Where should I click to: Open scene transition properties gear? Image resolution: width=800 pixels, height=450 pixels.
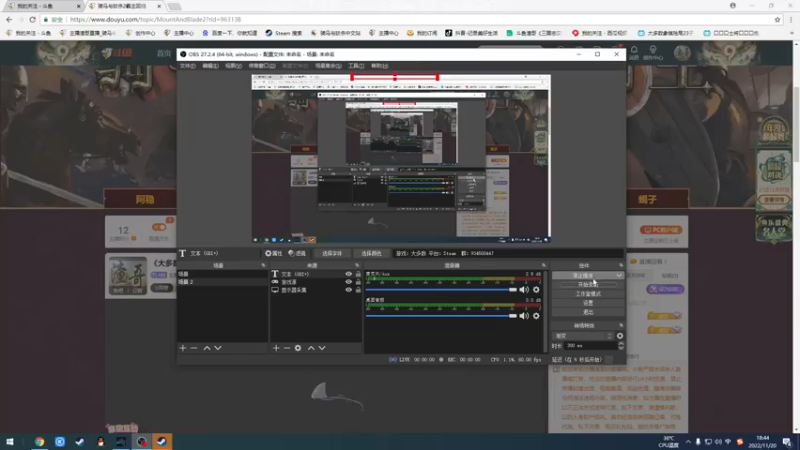(x=620, y=336)
